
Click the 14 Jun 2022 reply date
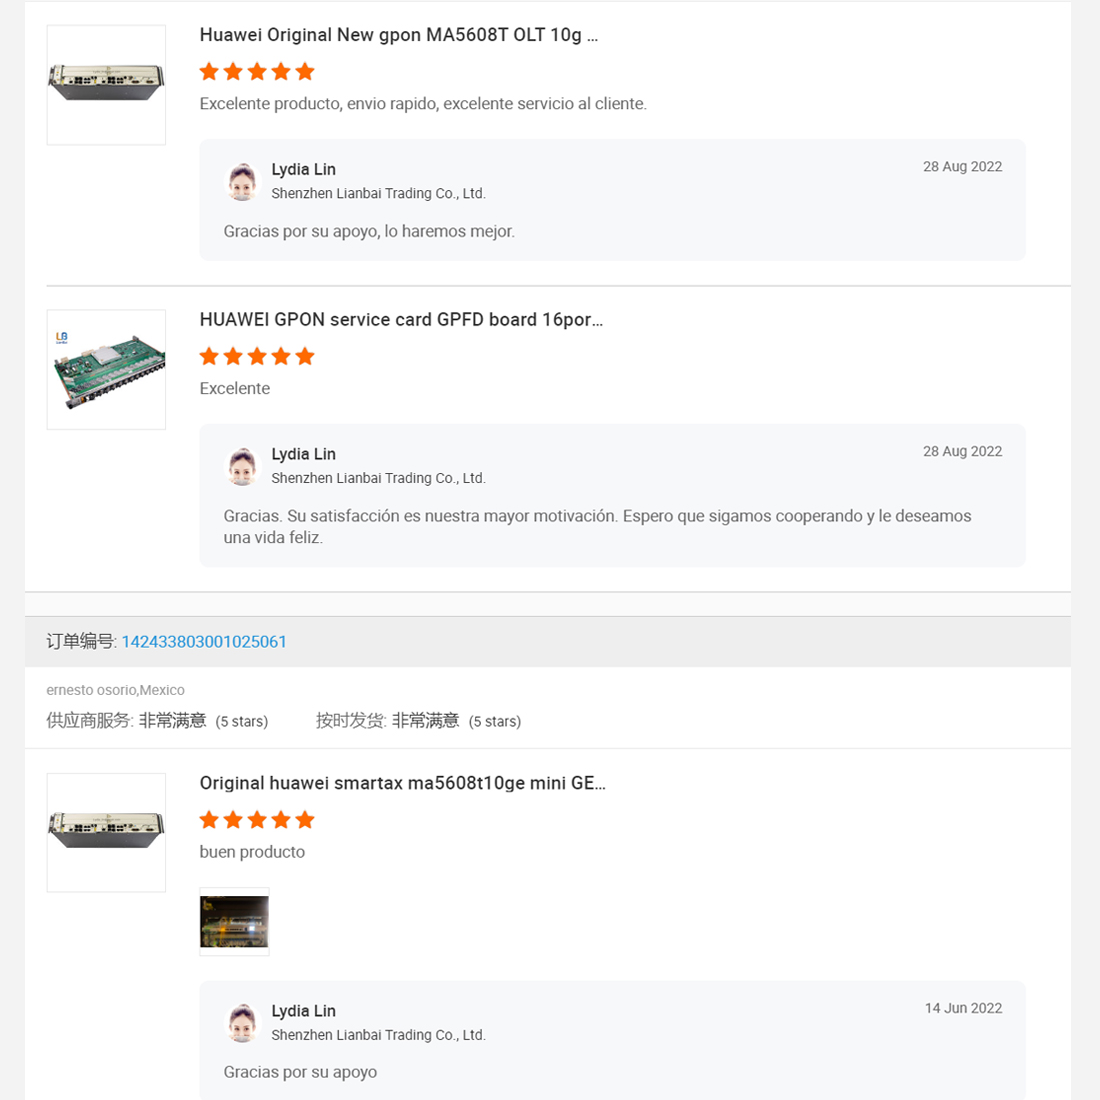point(963,1008)
